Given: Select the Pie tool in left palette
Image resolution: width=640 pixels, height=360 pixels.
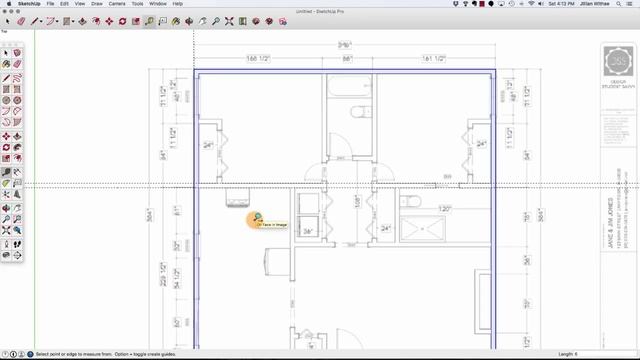Looking at the screenshot, I should pos(17,122).
